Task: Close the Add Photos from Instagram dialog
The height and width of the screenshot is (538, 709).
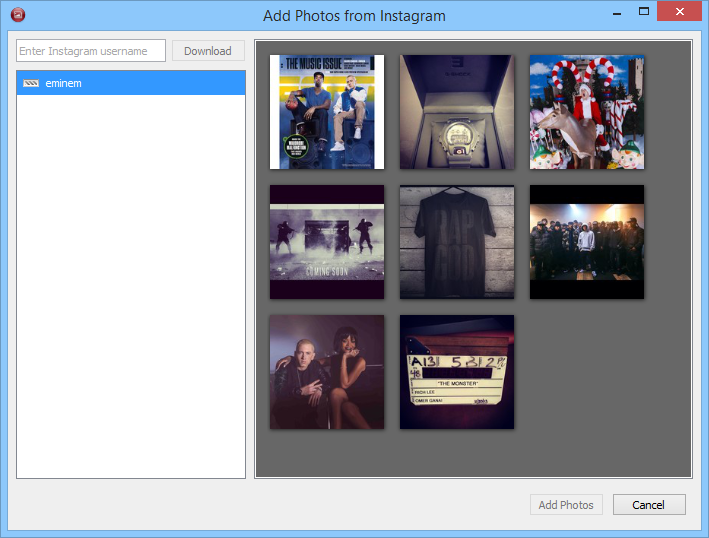Action: point(680,11)
